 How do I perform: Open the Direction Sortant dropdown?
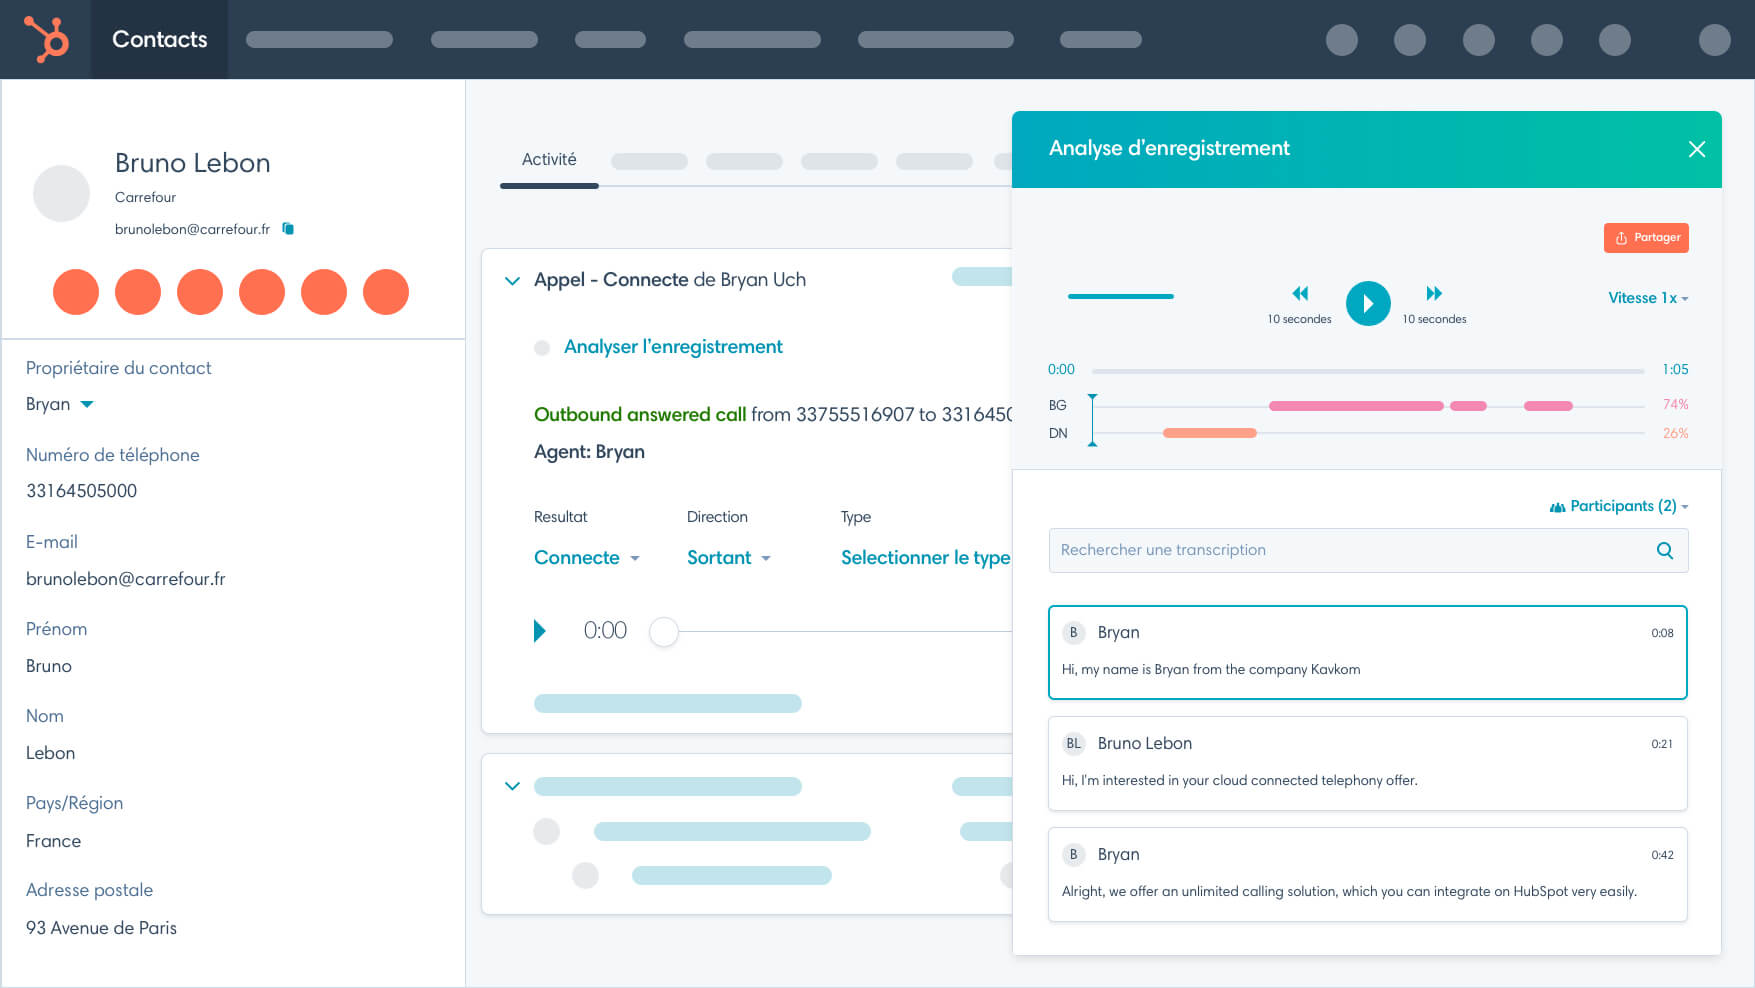click(x=729, y=558)
